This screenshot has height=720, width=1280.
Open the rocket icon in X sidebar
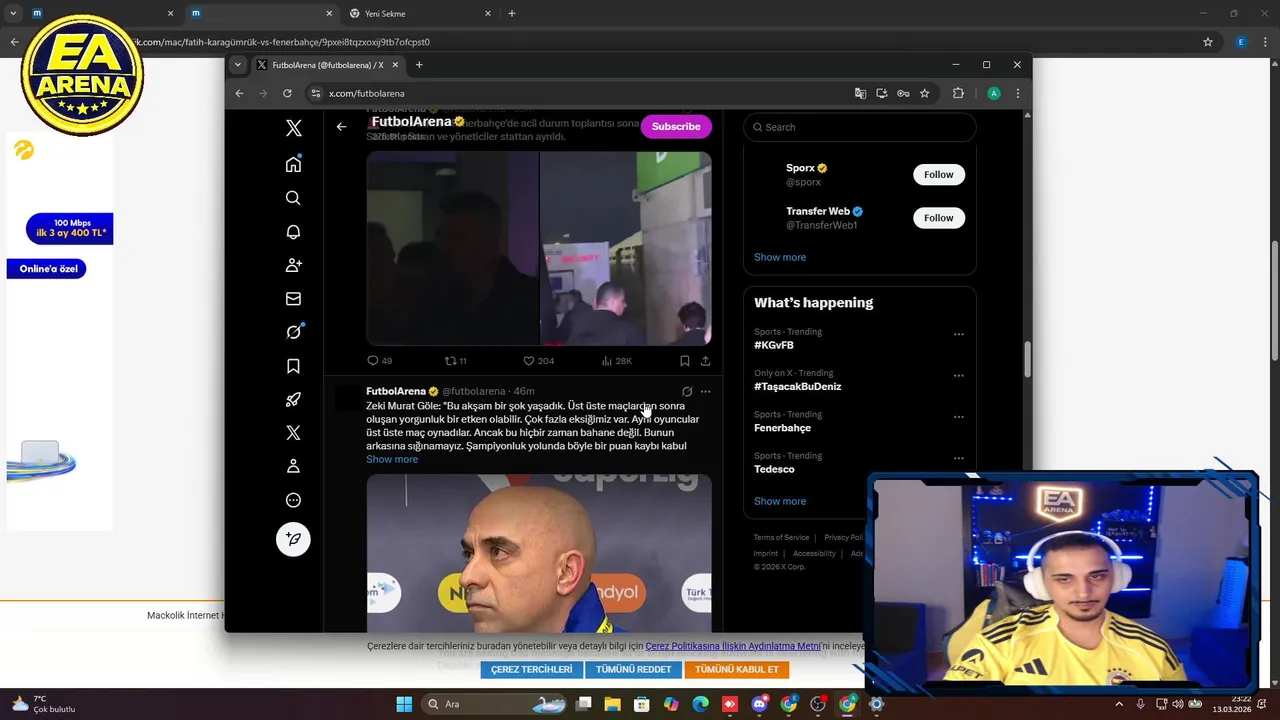point(293,400)
